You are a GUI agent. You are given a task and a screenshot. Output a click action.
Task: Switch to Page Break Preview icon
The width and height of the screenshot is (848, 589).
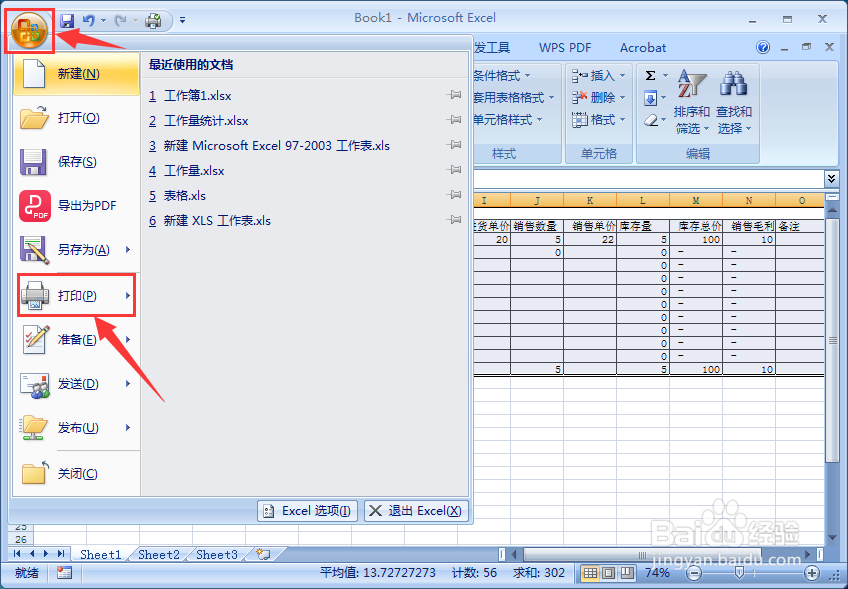pos(627,573)
